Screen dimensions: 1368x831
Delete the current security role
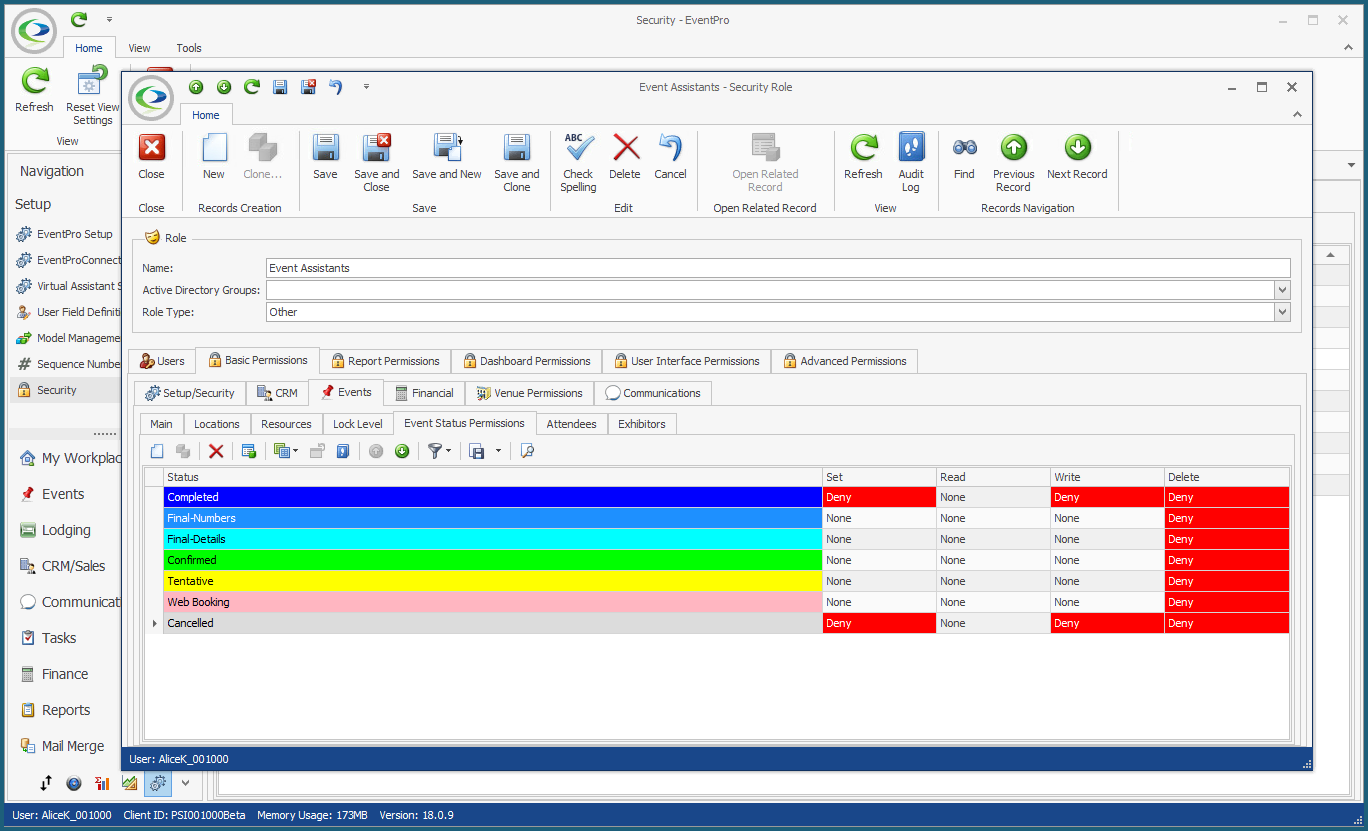(x=625, y=157)
